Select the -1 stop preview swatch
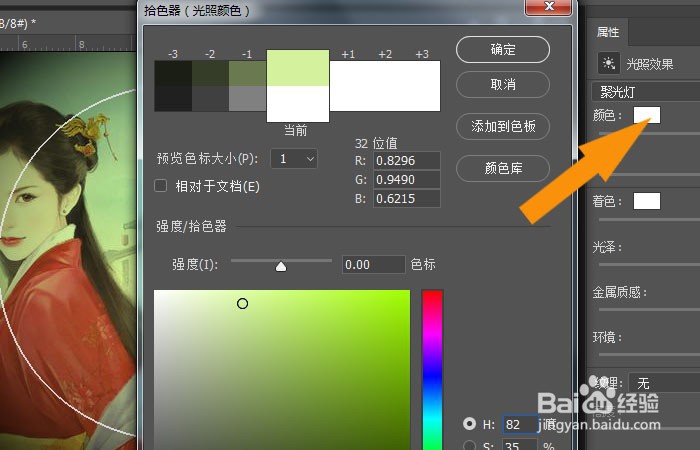700x450 pixels. point(248,86)
